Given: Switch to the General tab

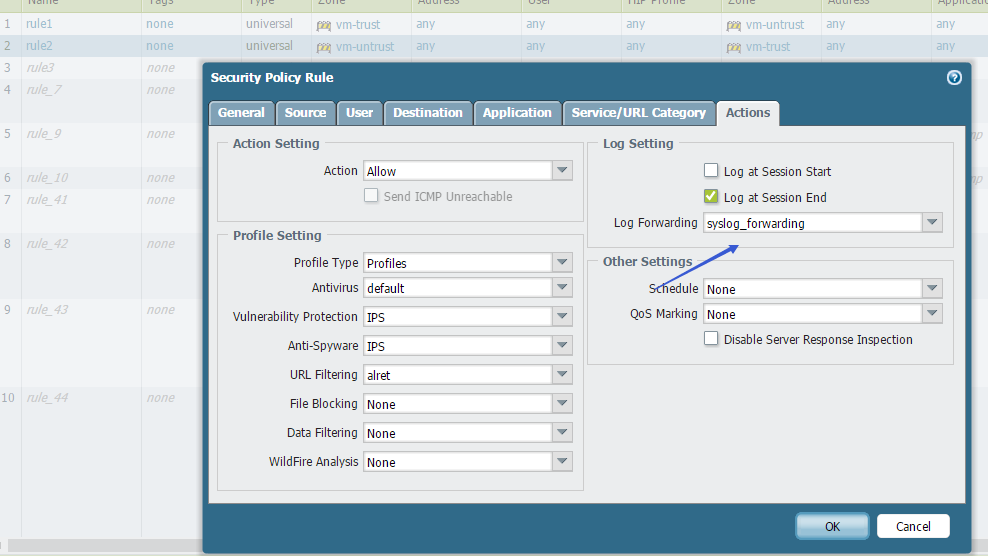Looking at the screenshot, I should [x=241, y=113].
